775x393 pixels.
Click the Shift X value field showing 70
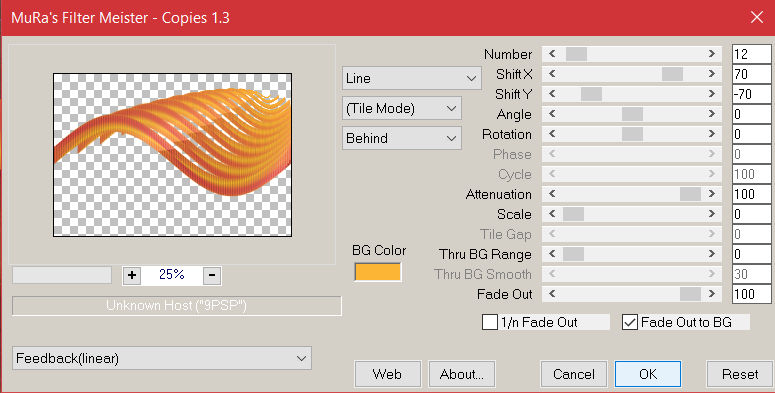(751, 74)
